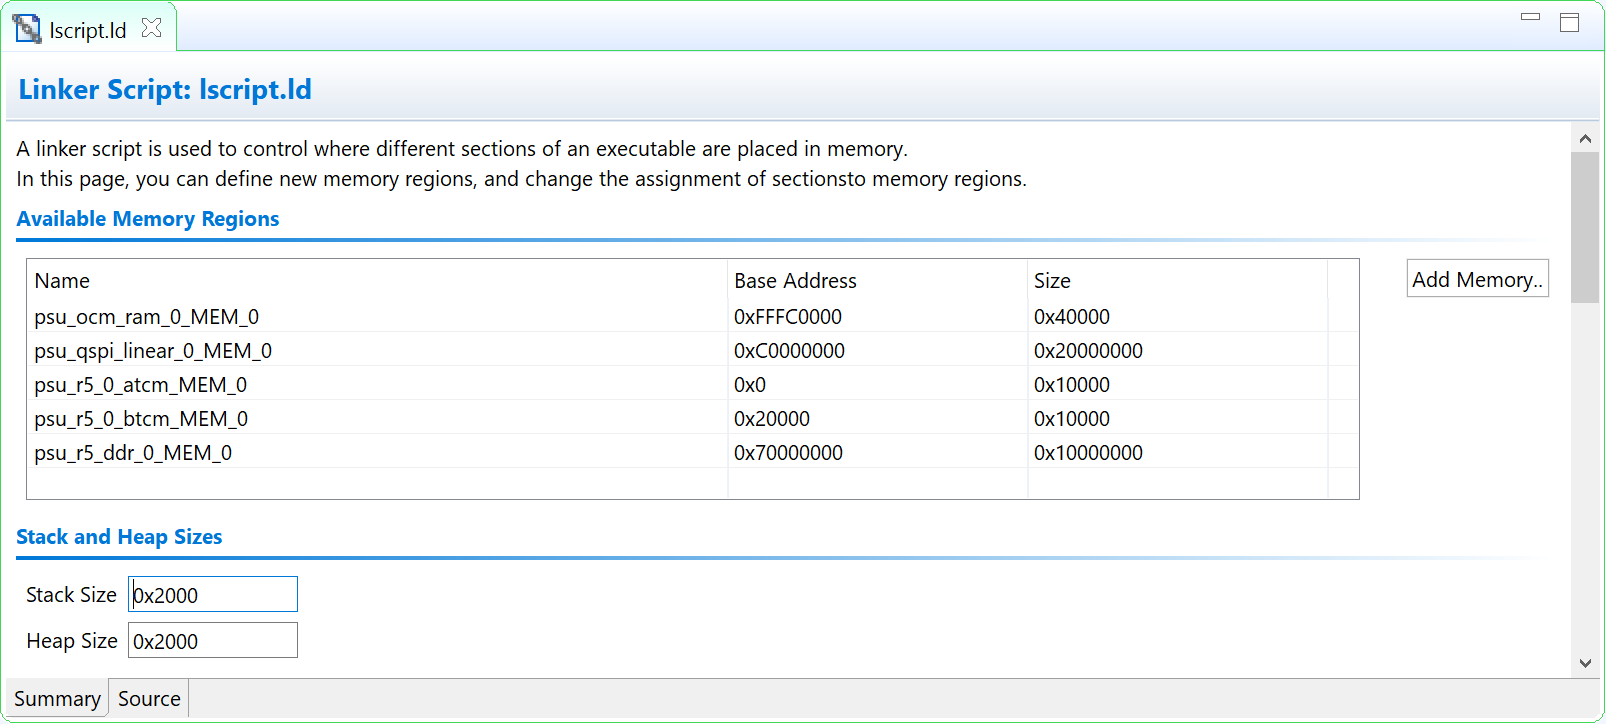Click base address 0x20000 cell
Image resolution: width=1606 pixels, height=724 pixels.
[772, 419]
